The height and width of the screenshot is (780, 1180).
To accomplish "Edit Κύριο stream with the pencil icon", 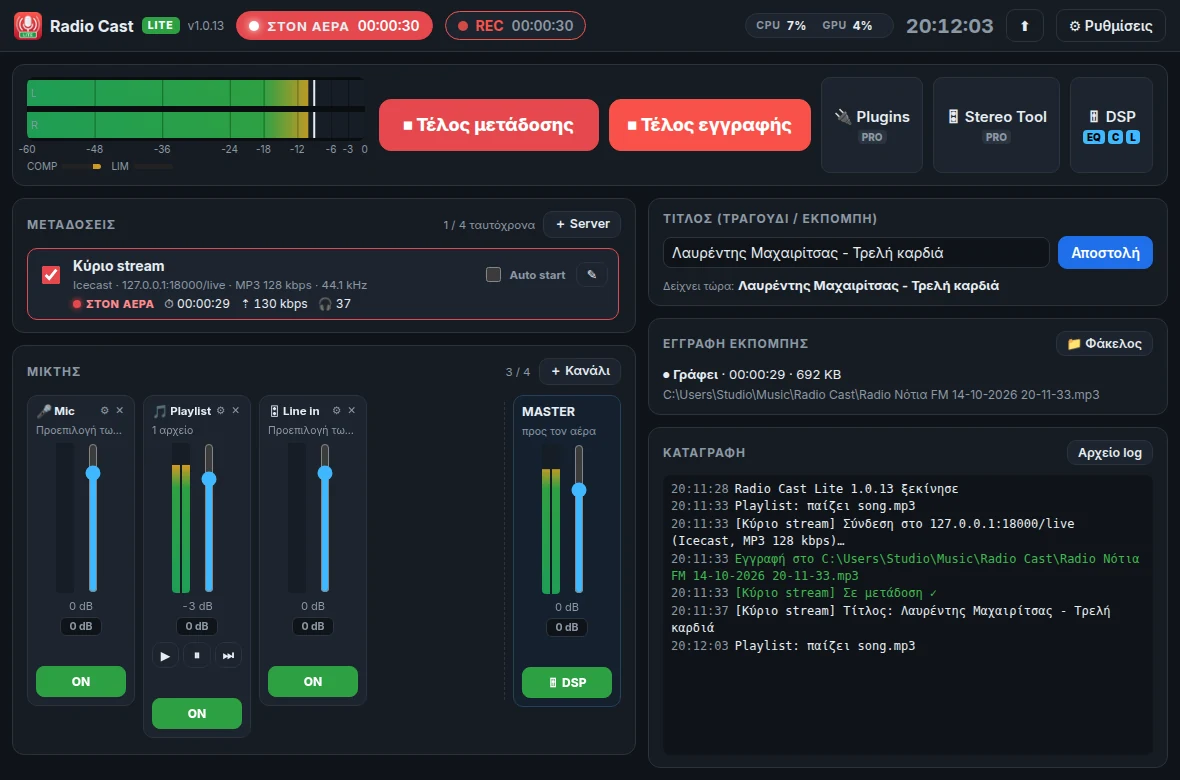I will [592, 275].
